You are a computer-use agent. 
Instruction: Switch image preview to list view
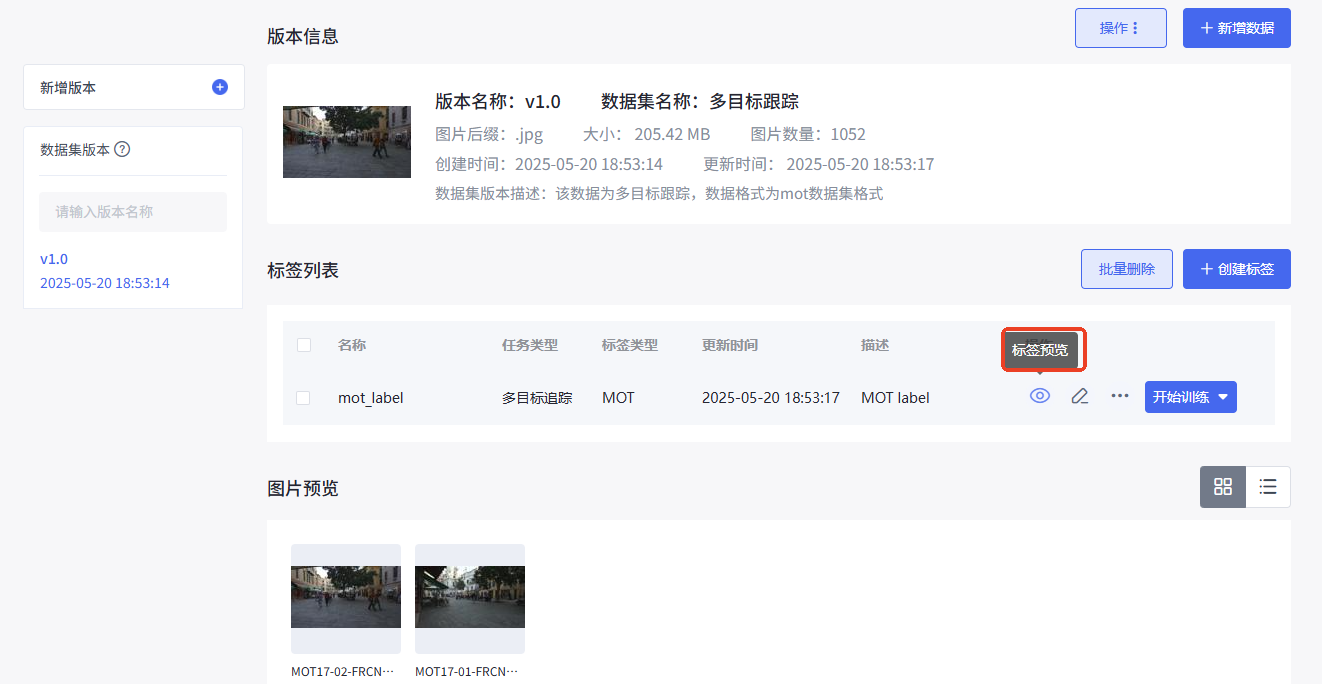pyautogui.click(x=1268, y=487)
